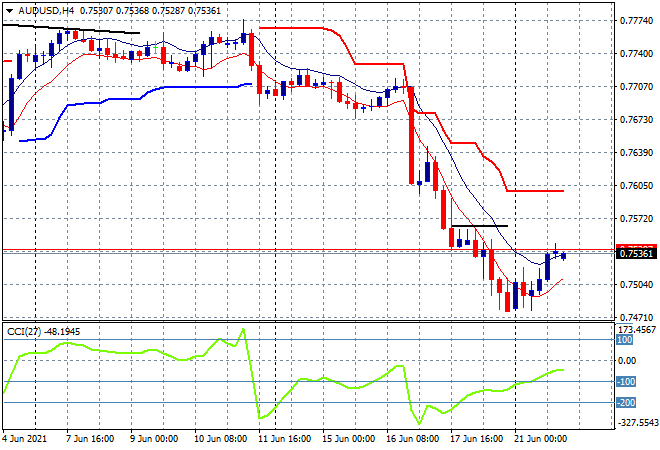This screenshot has height=450, width=660.
Task: Click the 10 Jun 08:00 time label
Action: 220,439
